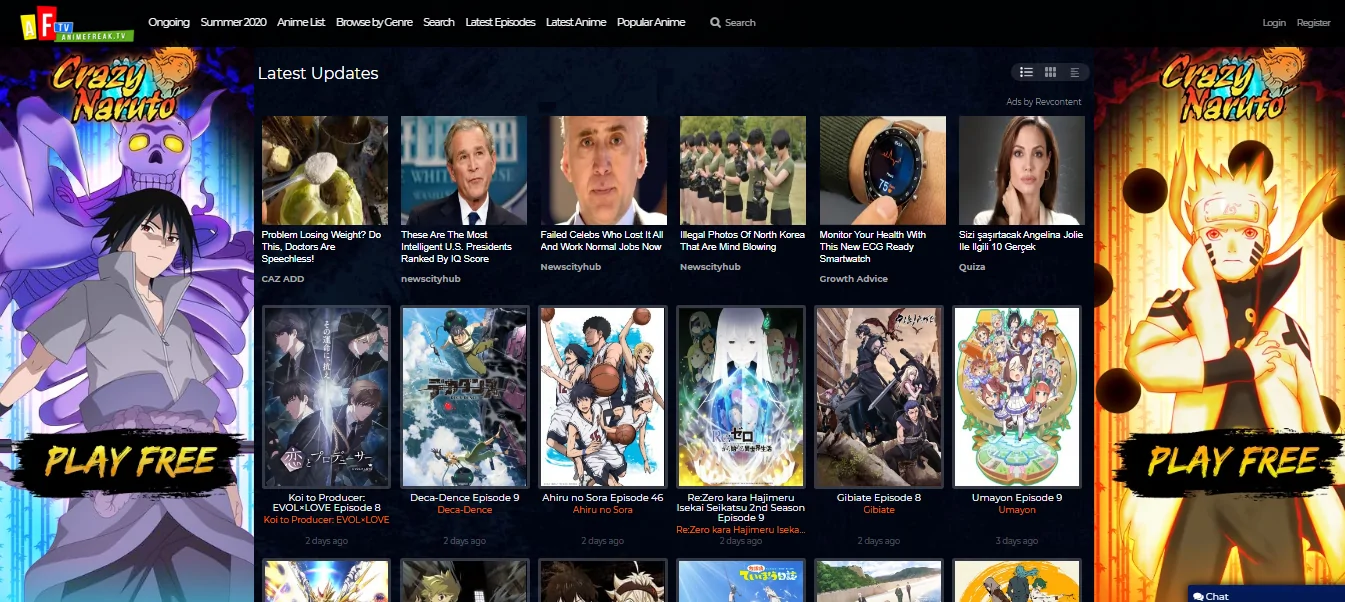The image size is (1345, 602).
Task: Open the Failed Celebs ad image
Action: (604, 170)
